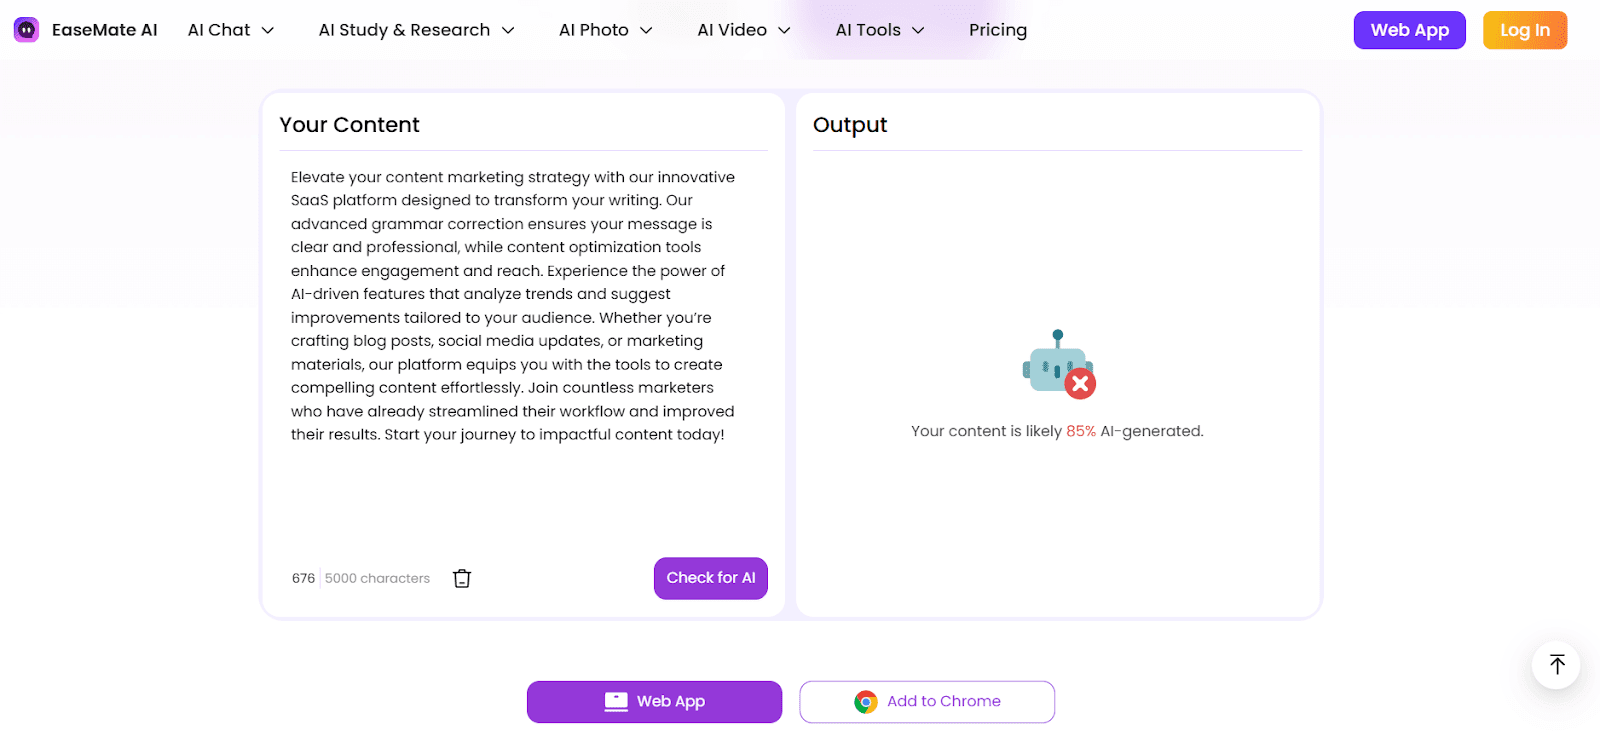Click the red error badge on the robot

tap(1079, 383)
